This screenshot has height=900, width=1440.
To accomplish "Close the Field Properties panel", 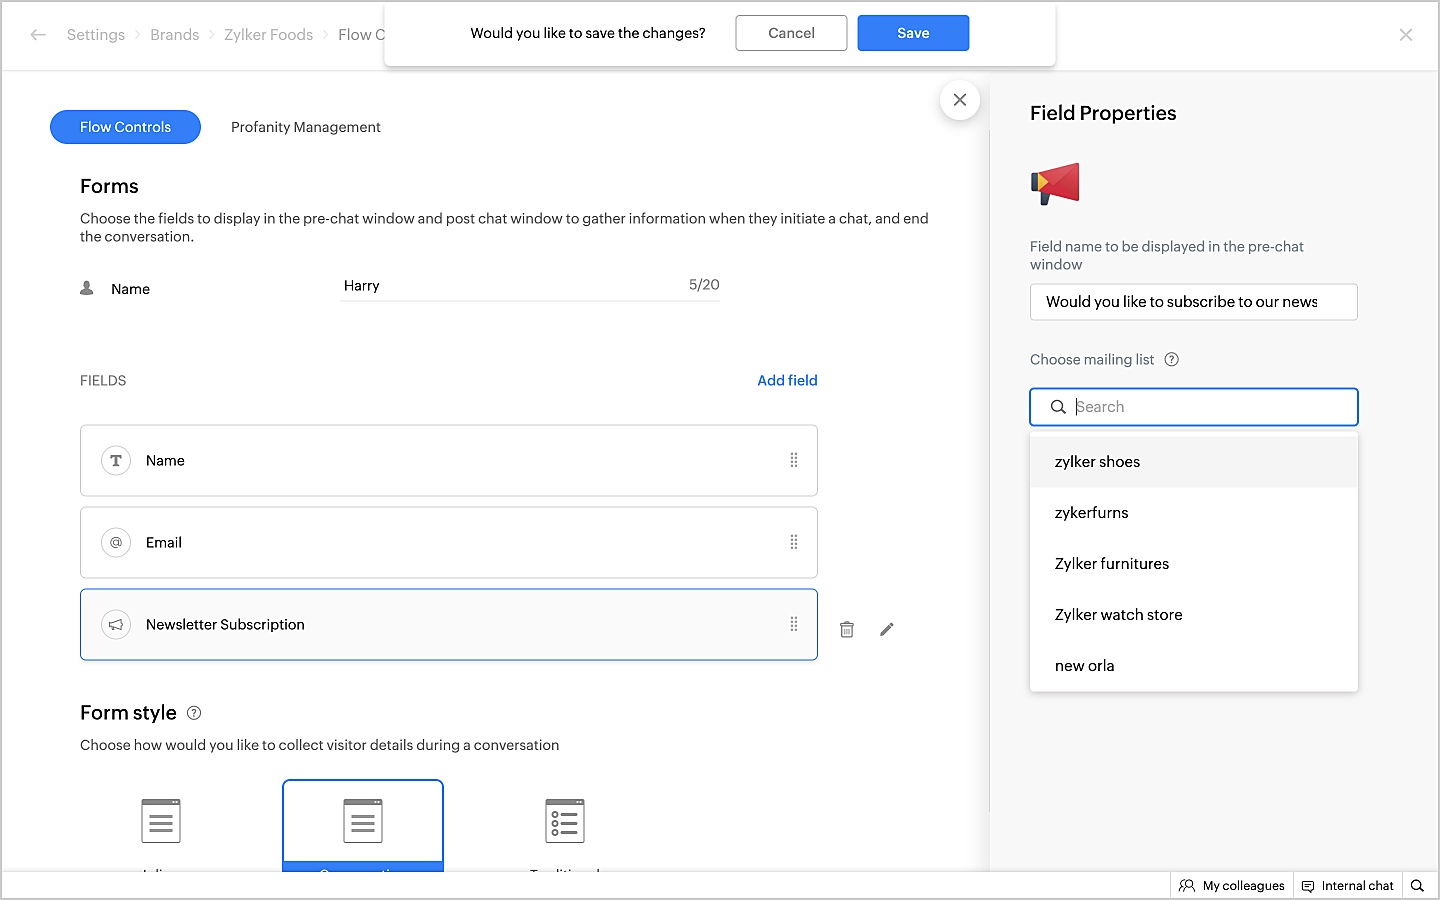I will point(960,100).
